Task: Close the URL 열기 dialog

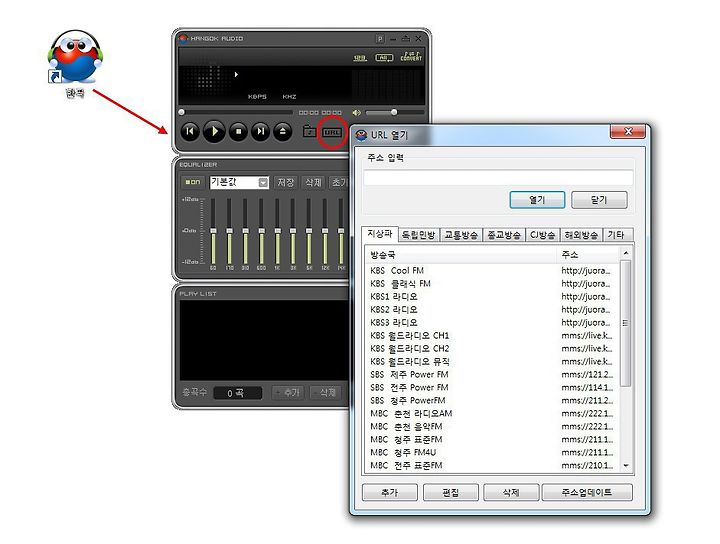Action: pos(628,131)
